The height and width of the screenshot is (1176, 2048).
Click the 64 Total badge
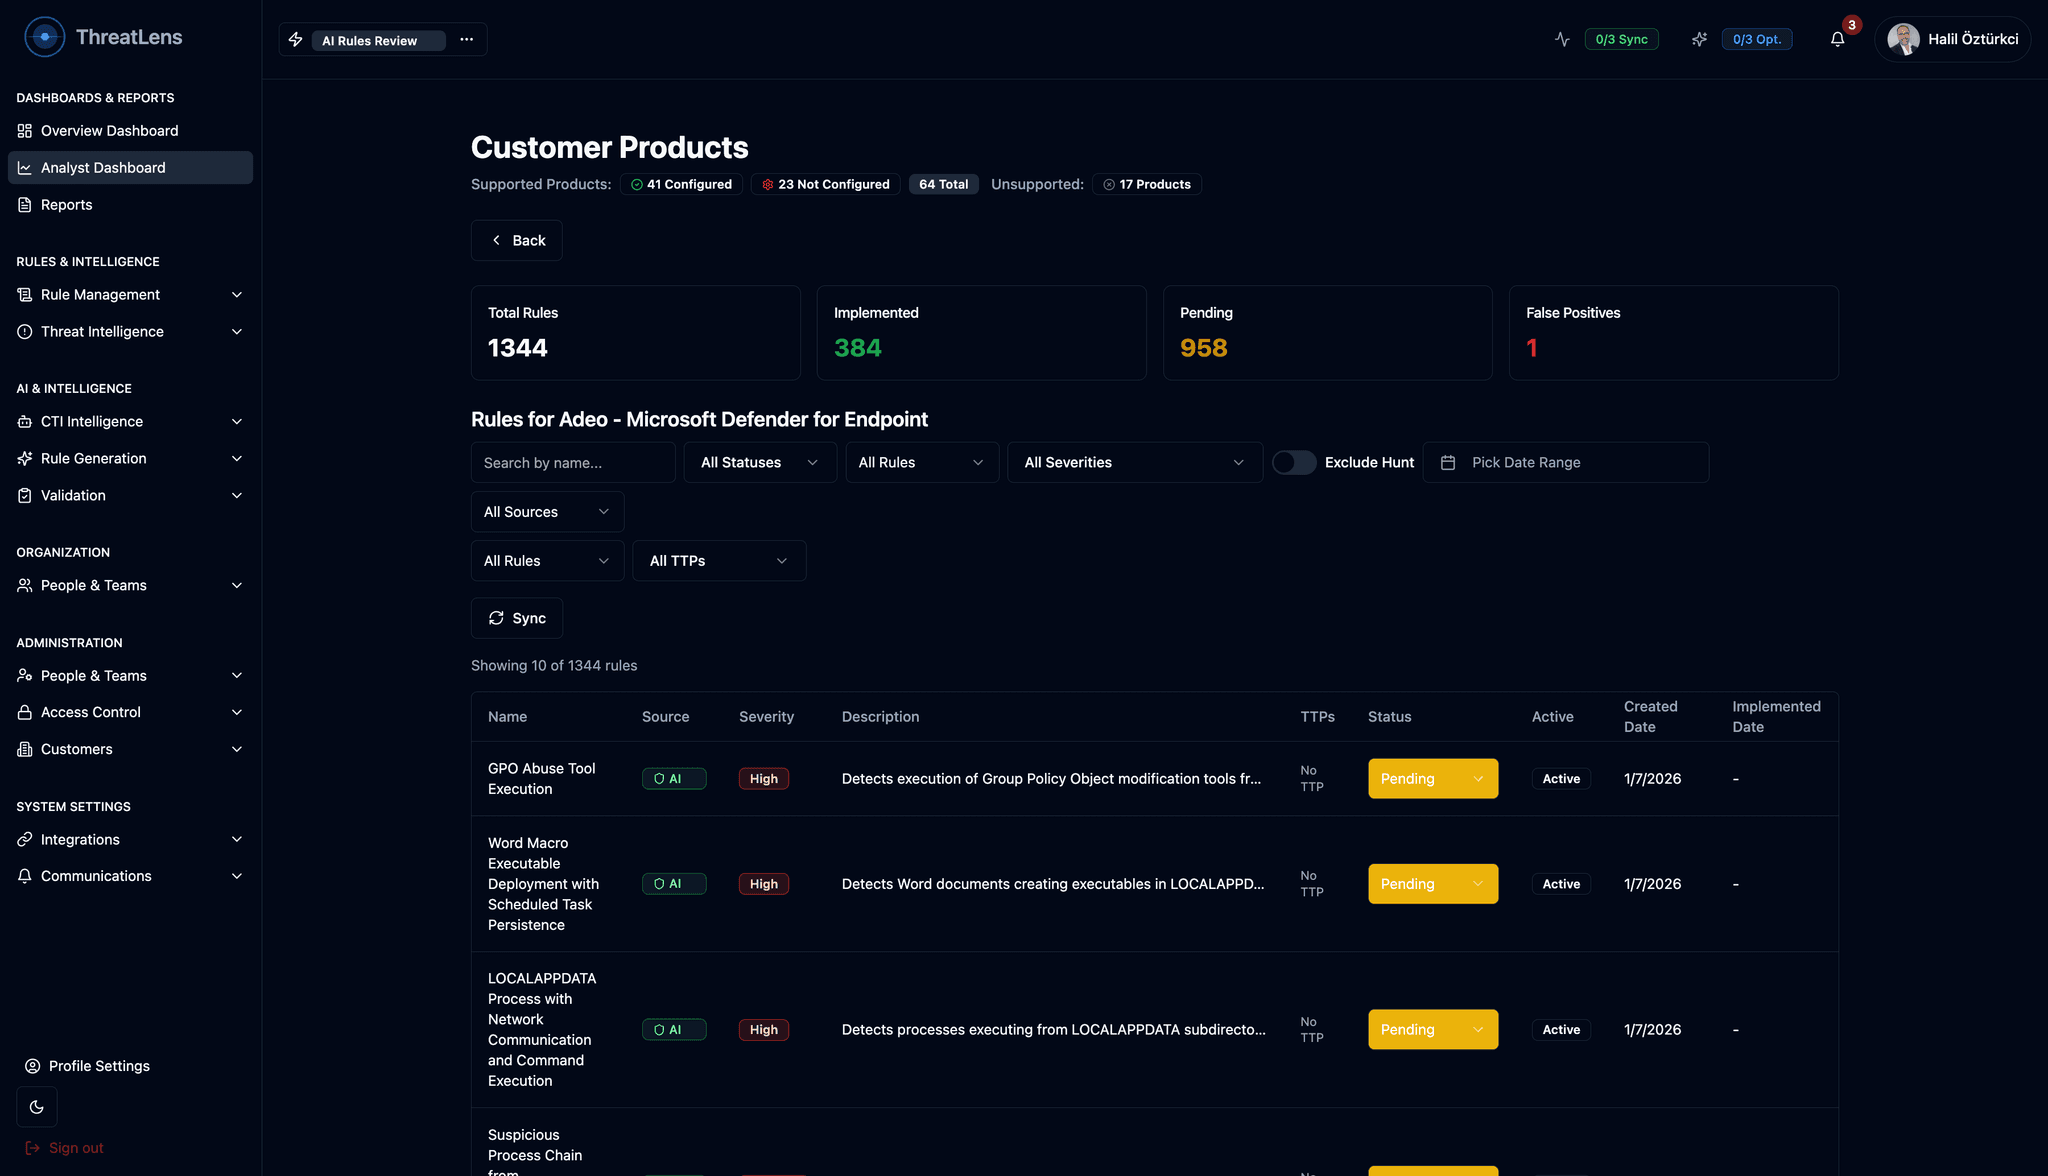944,185
